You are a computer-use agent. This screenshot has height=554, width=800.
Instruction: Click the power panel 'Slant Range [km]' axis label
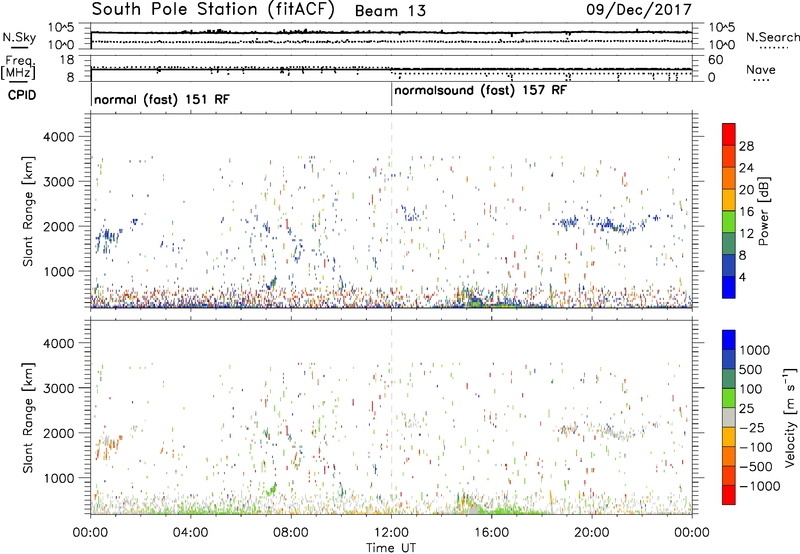pyautogui.click(x=28, y=211)
